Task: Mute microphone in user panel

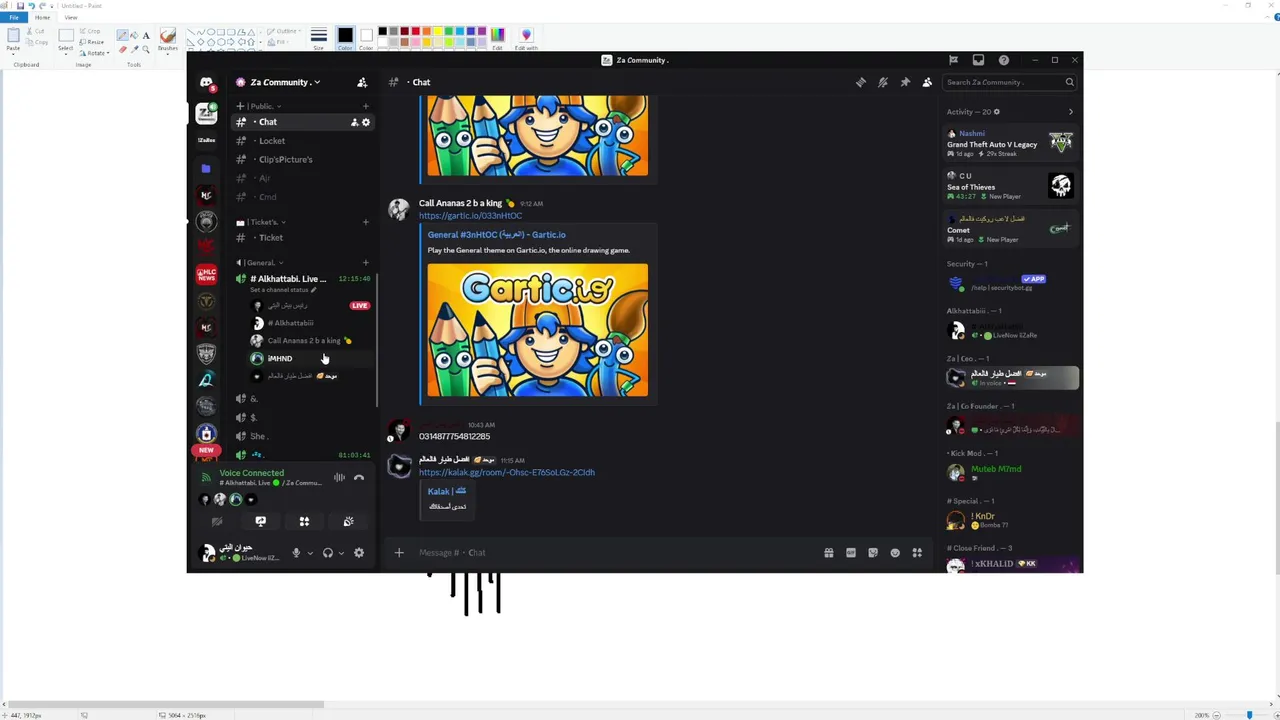Action: pos(296,553)
